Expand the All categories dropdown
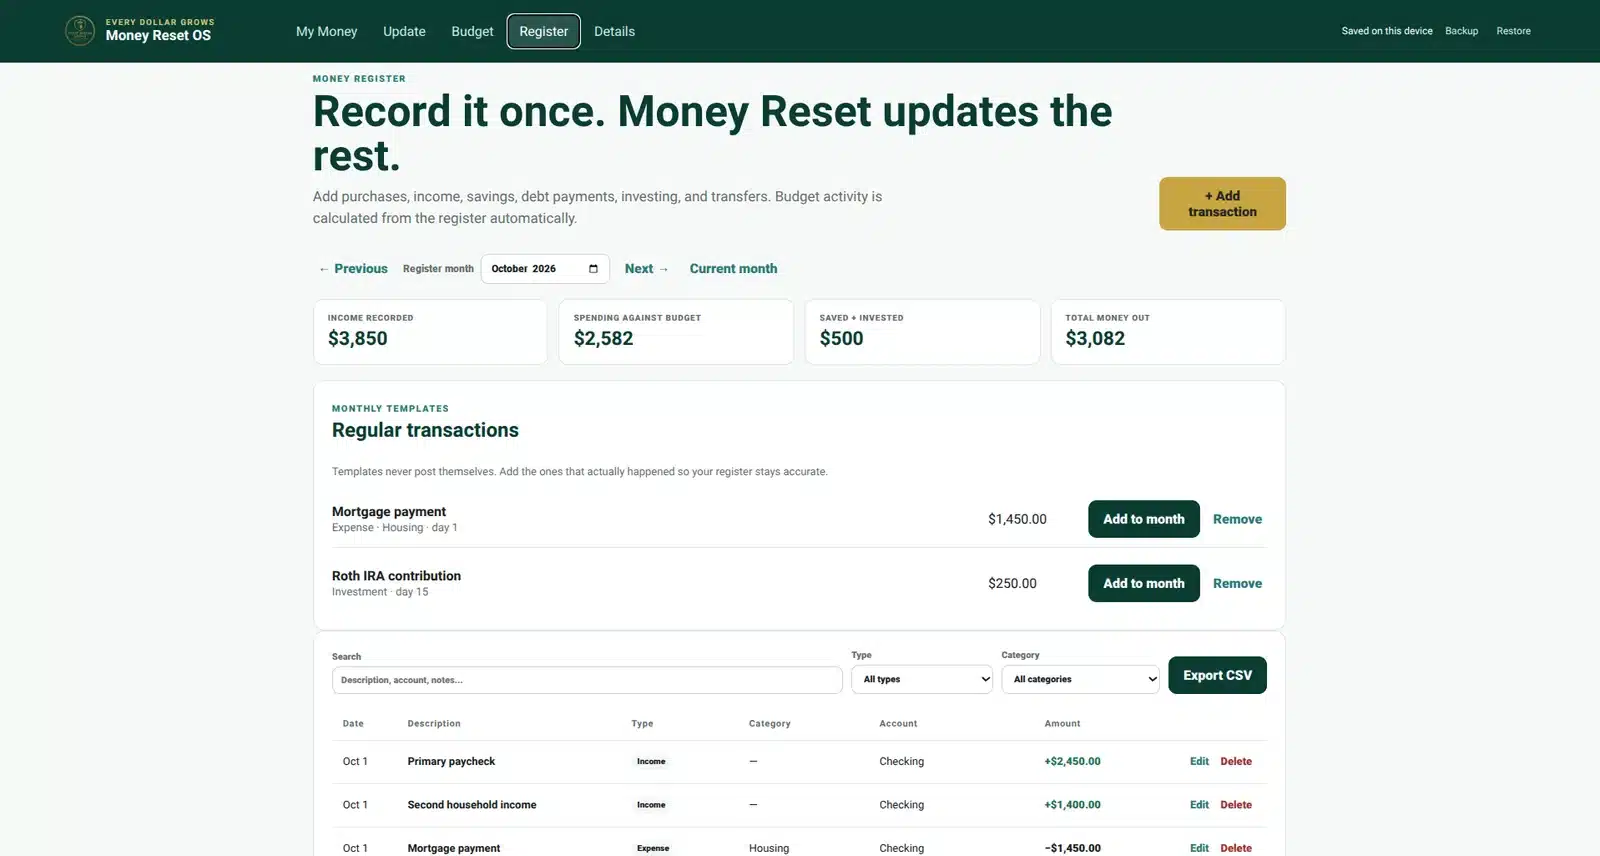 tap(1080, 680)
